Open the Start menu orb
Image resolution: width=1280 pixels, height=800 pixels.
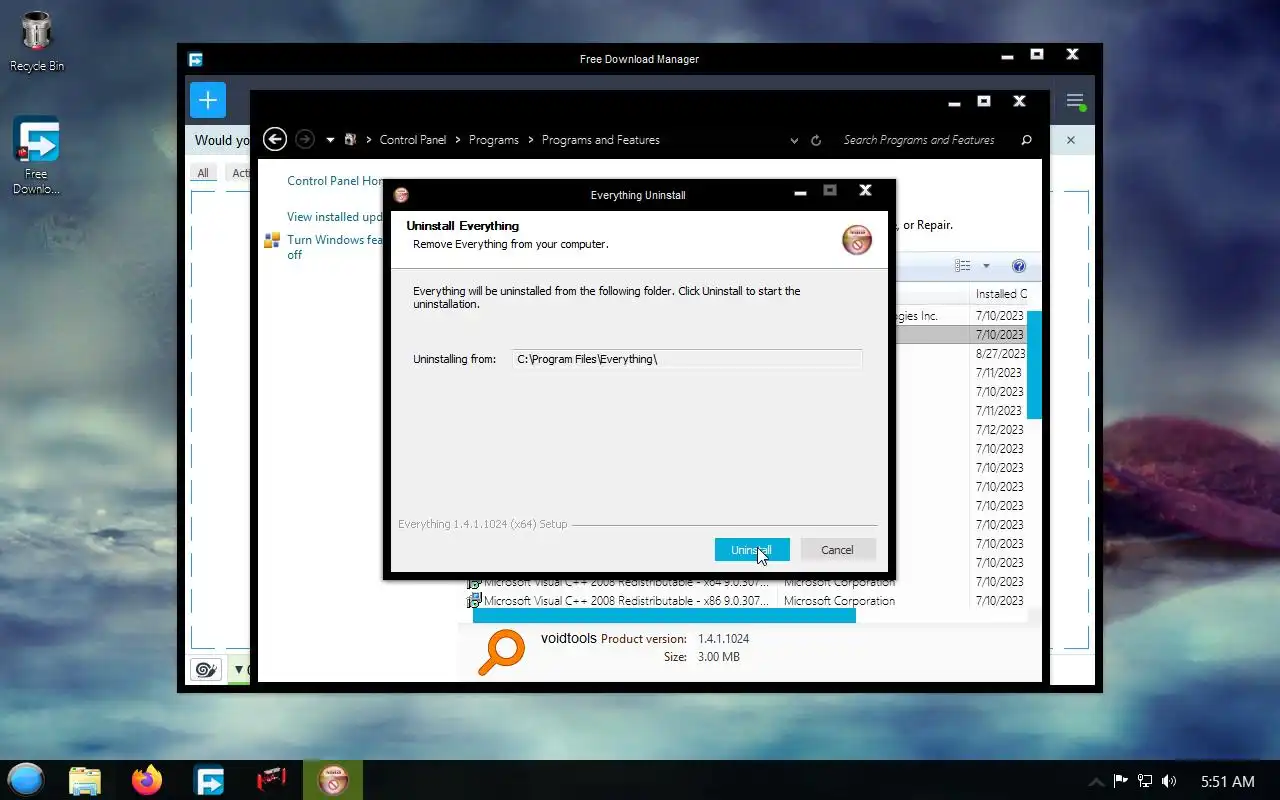pos(26,780)
